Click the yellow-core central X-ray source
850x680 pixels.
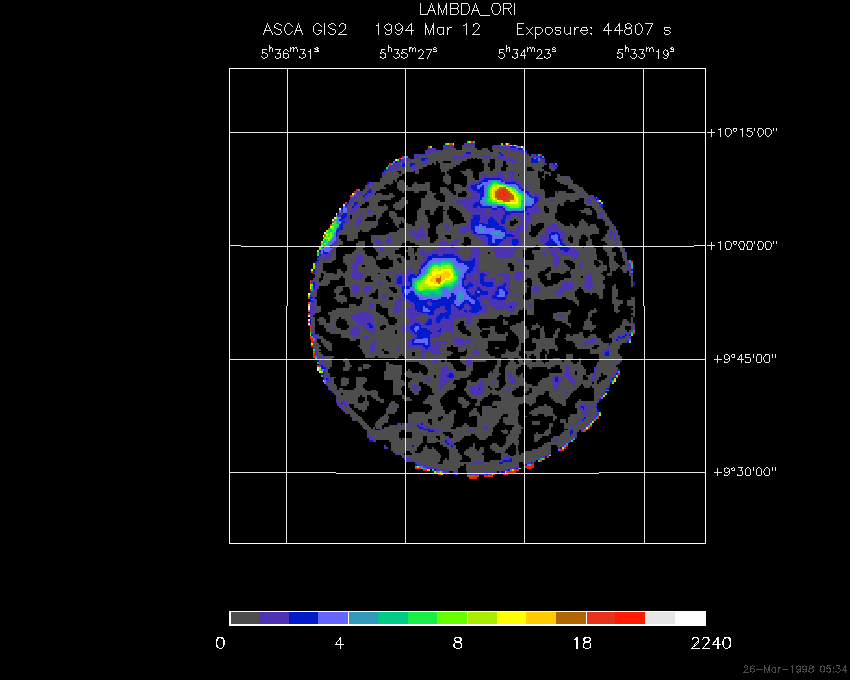click(438, 278)
